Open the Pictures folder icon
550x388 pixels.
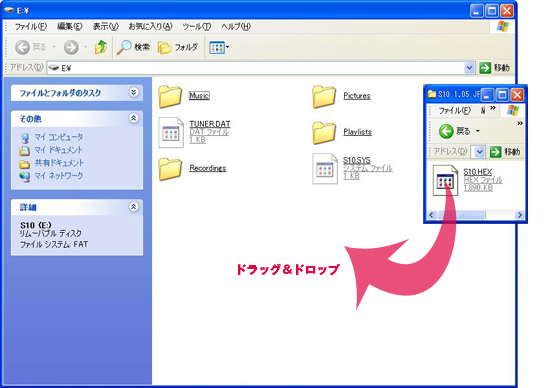tap(324, 96)
